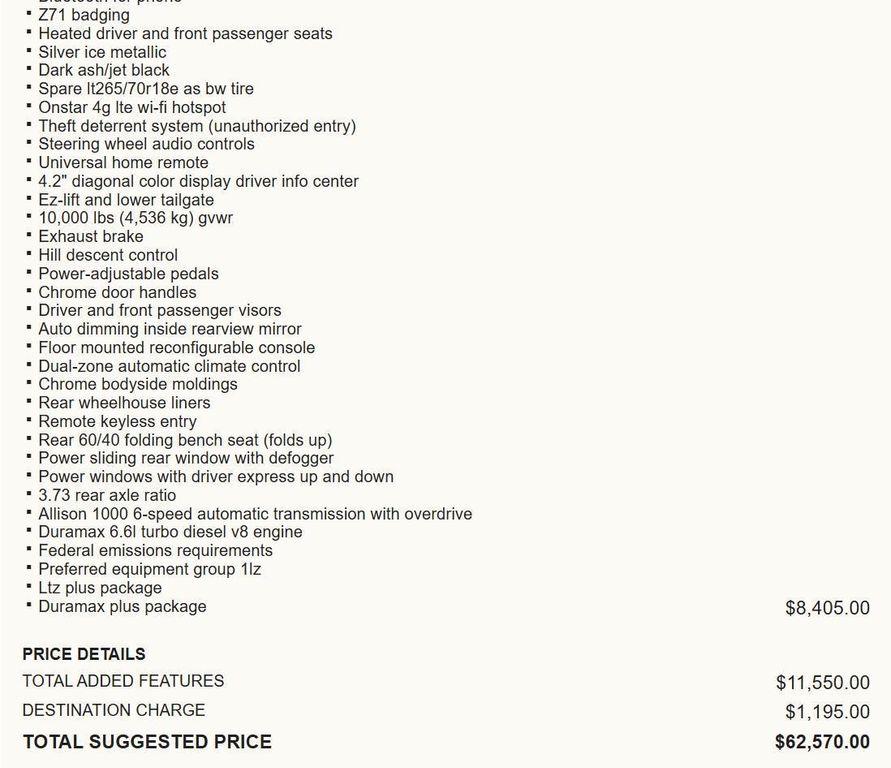Image resolution: width=891 pixels, height=768 pixels.
Task: Click the Dual-zone automatic climate control entry
Action: (169, 366)
